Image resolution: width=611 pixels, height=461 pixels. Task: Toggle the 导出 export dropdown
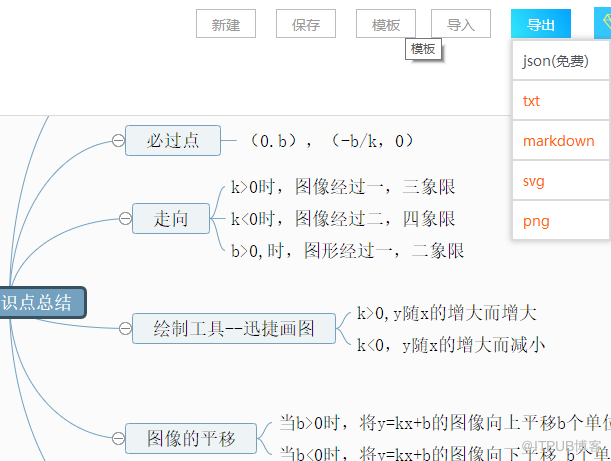tap(541, 24)
